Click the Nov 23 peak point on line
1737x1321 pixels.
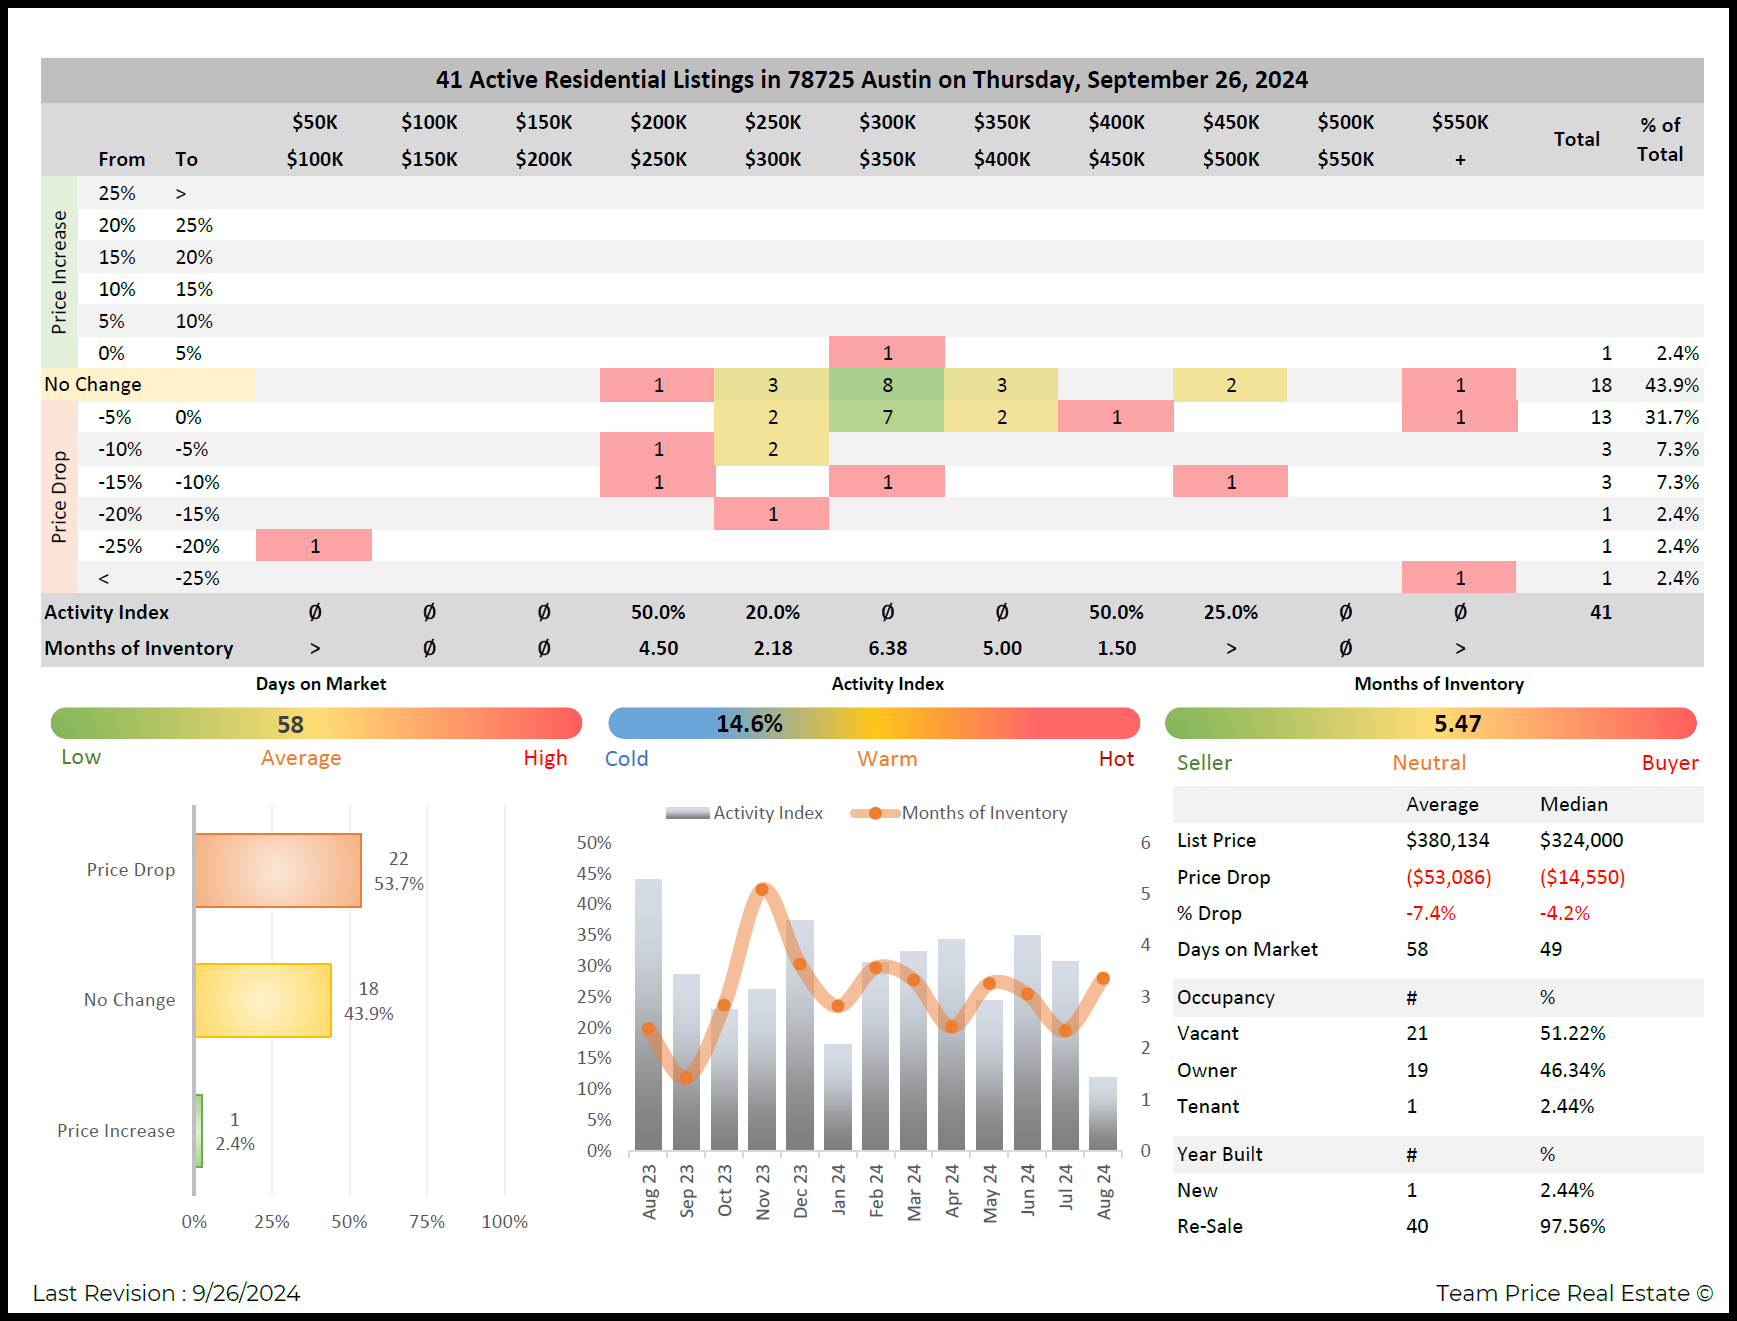pyautogui.click(x=763, y=889)
